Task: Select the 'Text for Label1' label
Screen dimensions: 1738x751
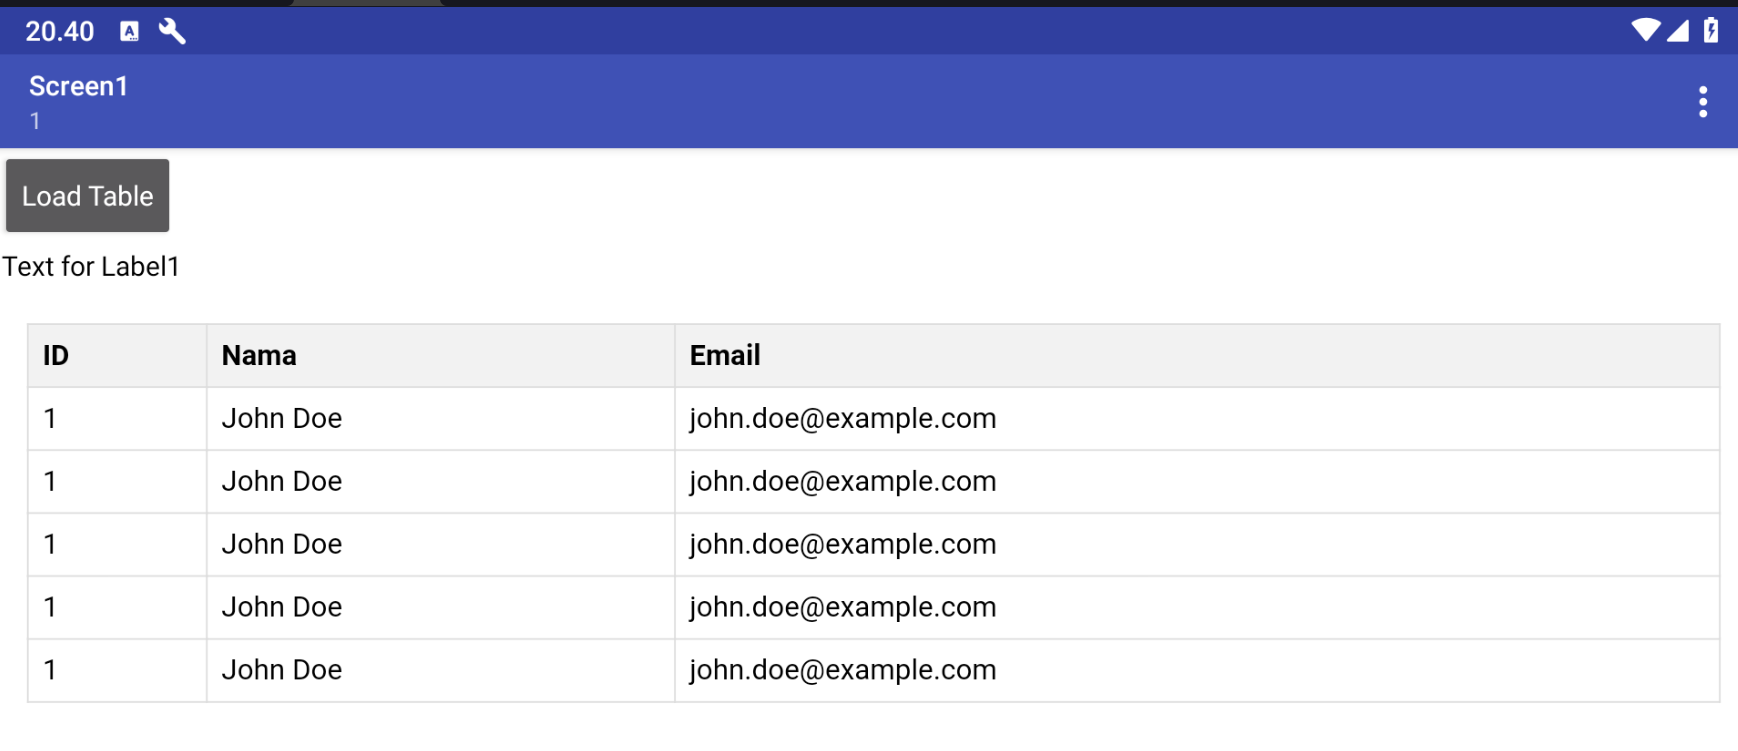Action: point(91,267)
